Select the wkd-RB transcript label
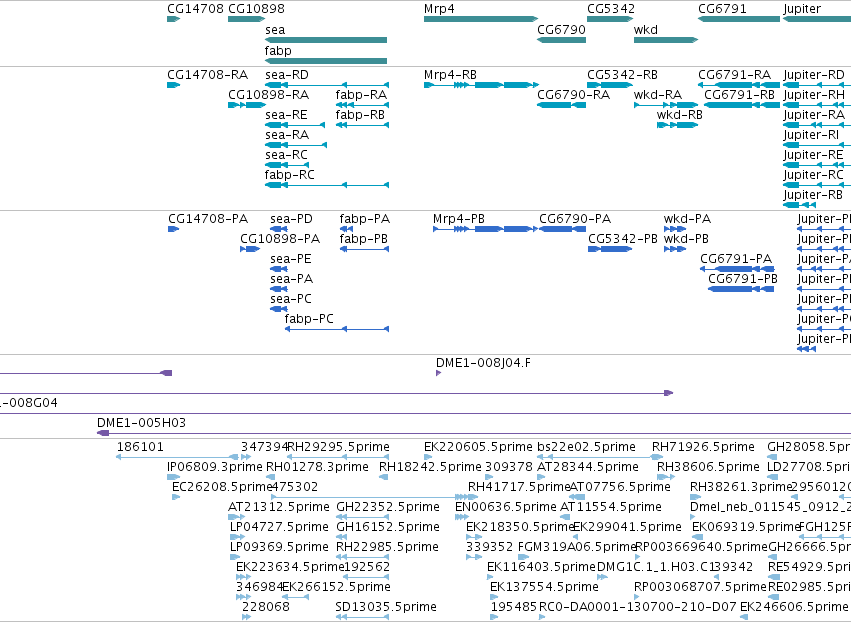The height and width of the screenshot is (622, 851). [x=679, y=115]
